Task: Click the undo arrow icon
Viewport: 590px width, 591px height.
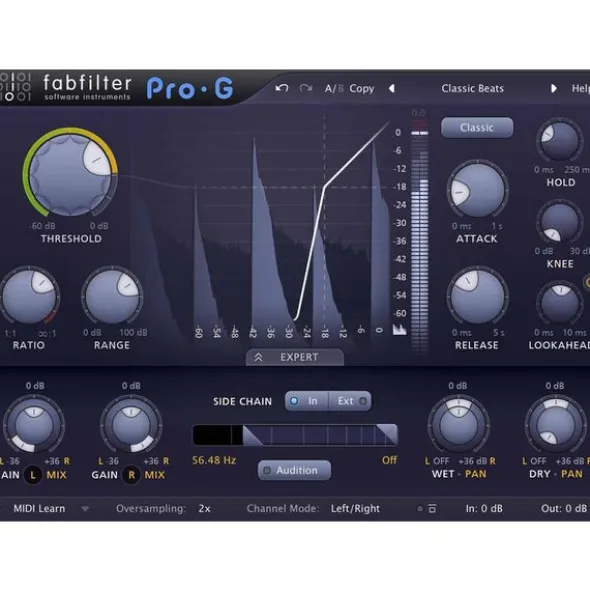Action: 282,89
